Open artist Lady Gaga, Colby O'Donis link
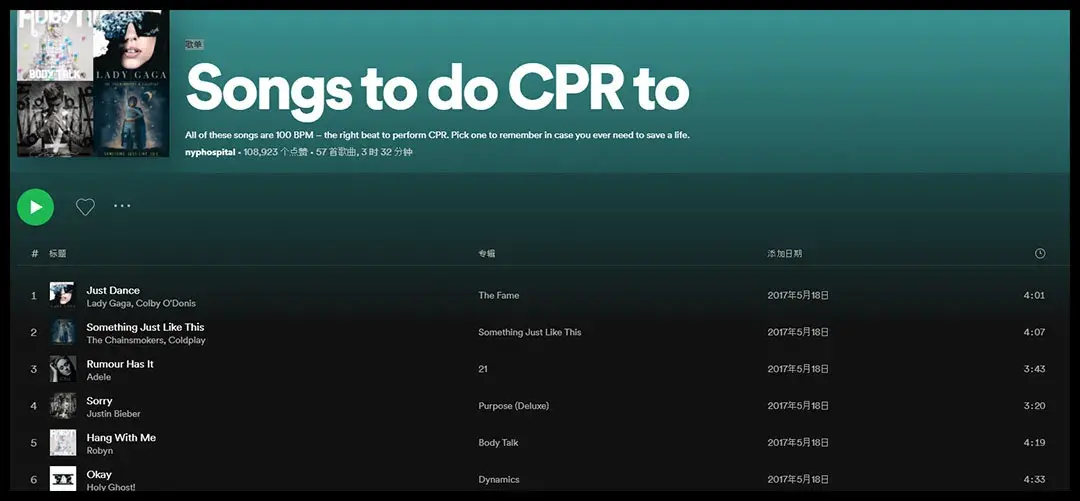This screenshot has height=501, width=1080. pos(141,303)
